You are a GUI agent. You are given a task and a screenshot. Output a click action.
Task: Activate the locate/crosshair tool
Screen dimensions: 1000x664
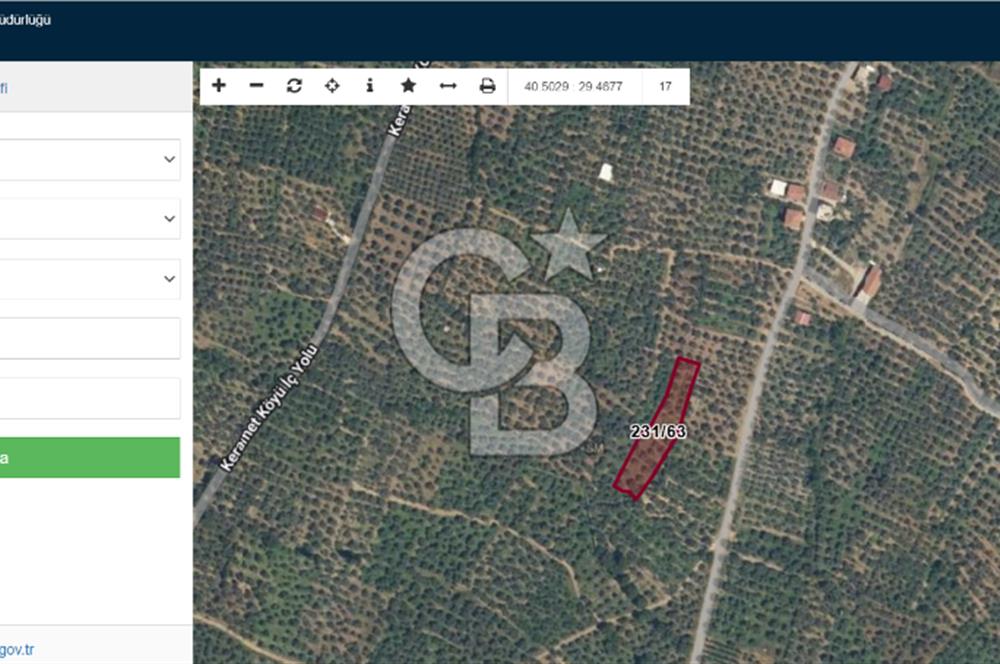coord(332,85)
